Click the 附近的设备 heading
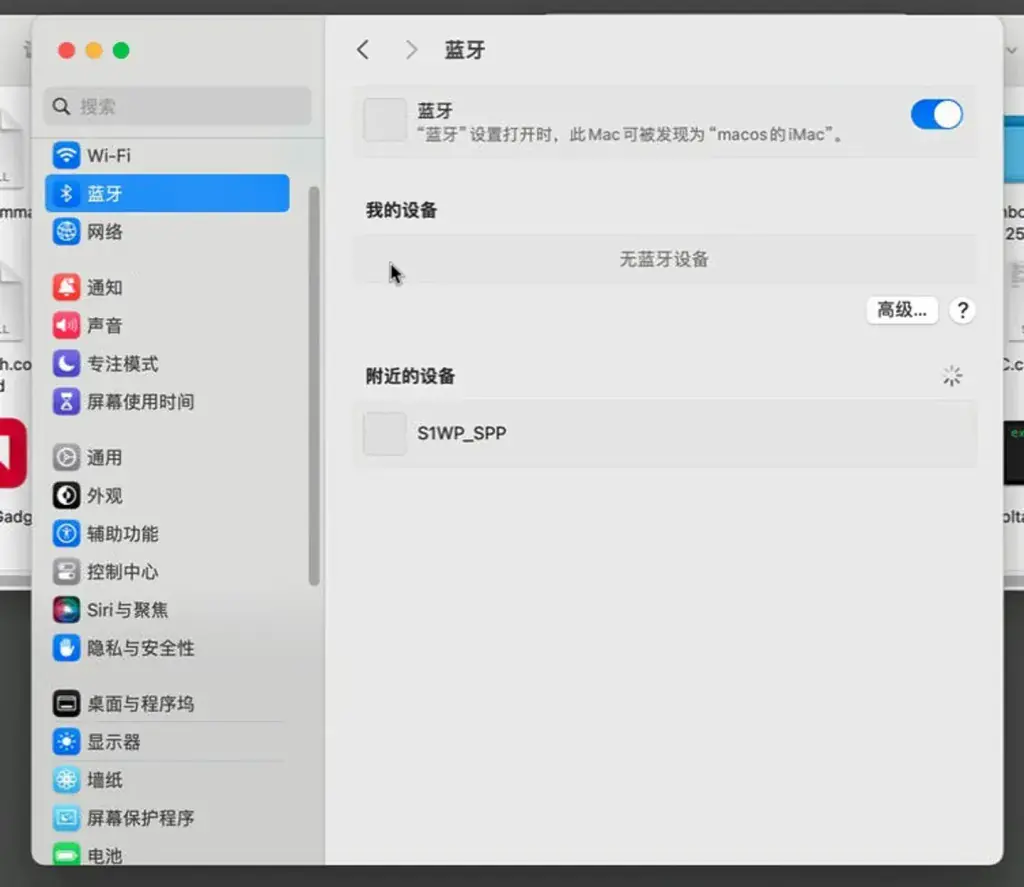Screen dimensions: 1024x887 (x=410, y=376)
